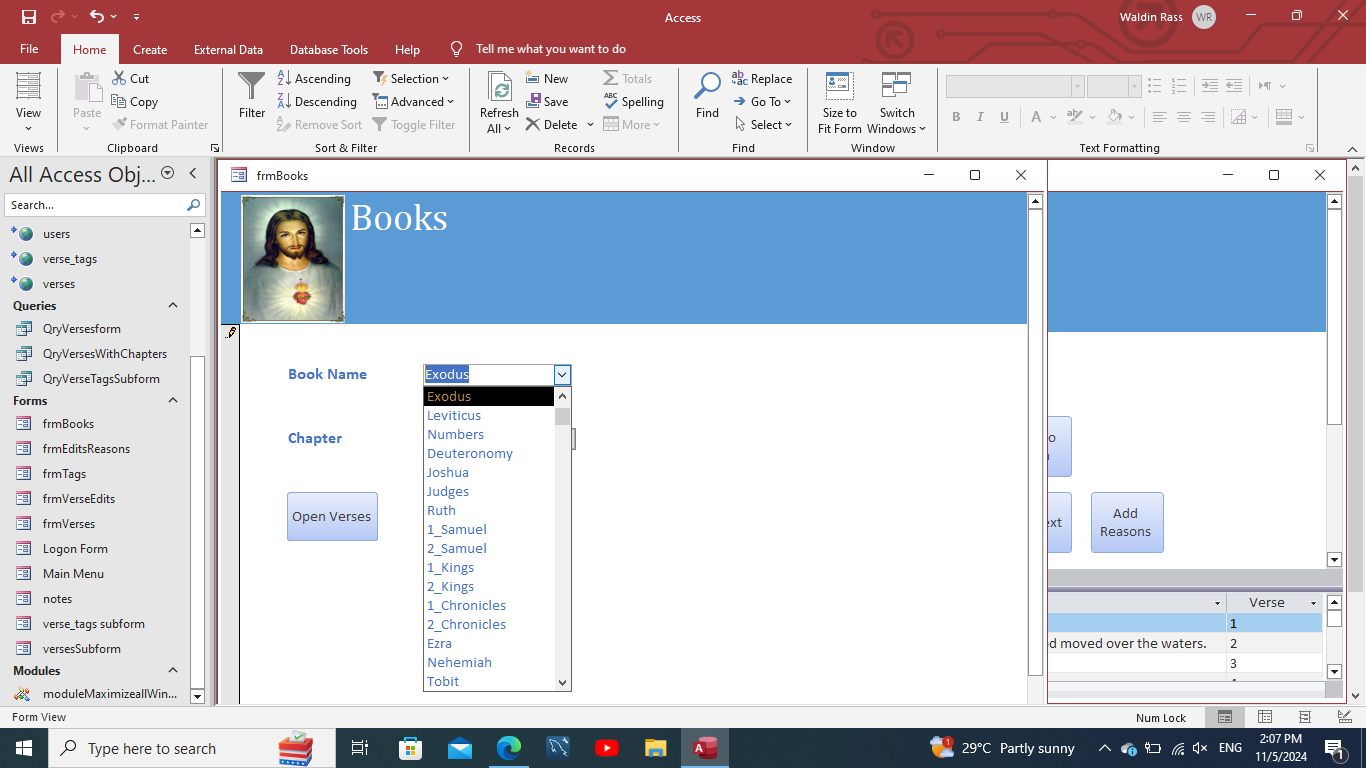Open the Database Tools tab
The image size is (1366, 768).
pos(328,49)
